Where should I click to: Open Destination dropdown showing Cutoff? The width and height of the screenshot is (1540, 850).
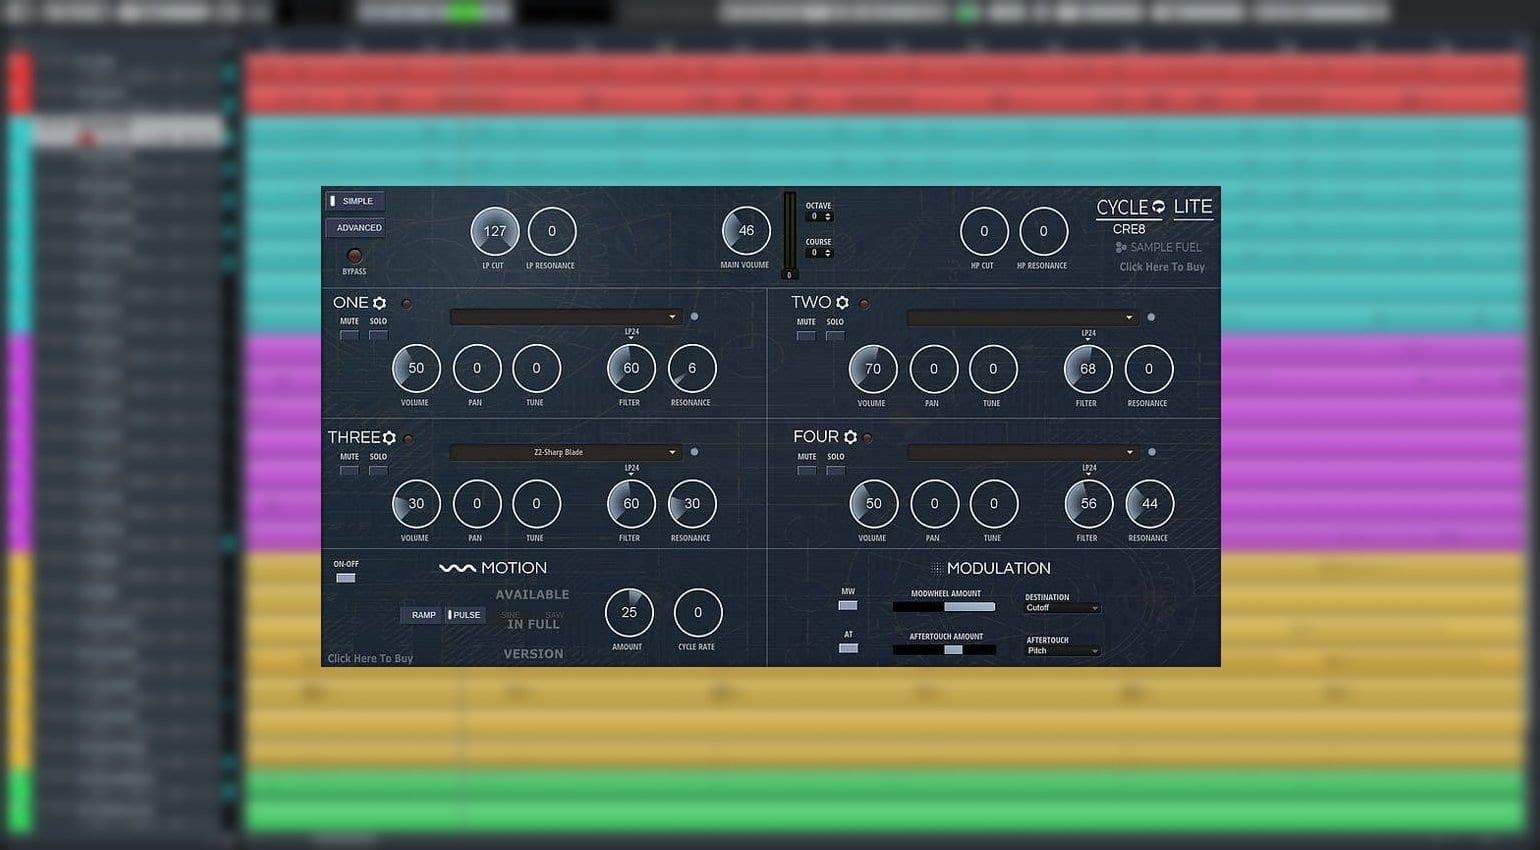pos(1062,608)
